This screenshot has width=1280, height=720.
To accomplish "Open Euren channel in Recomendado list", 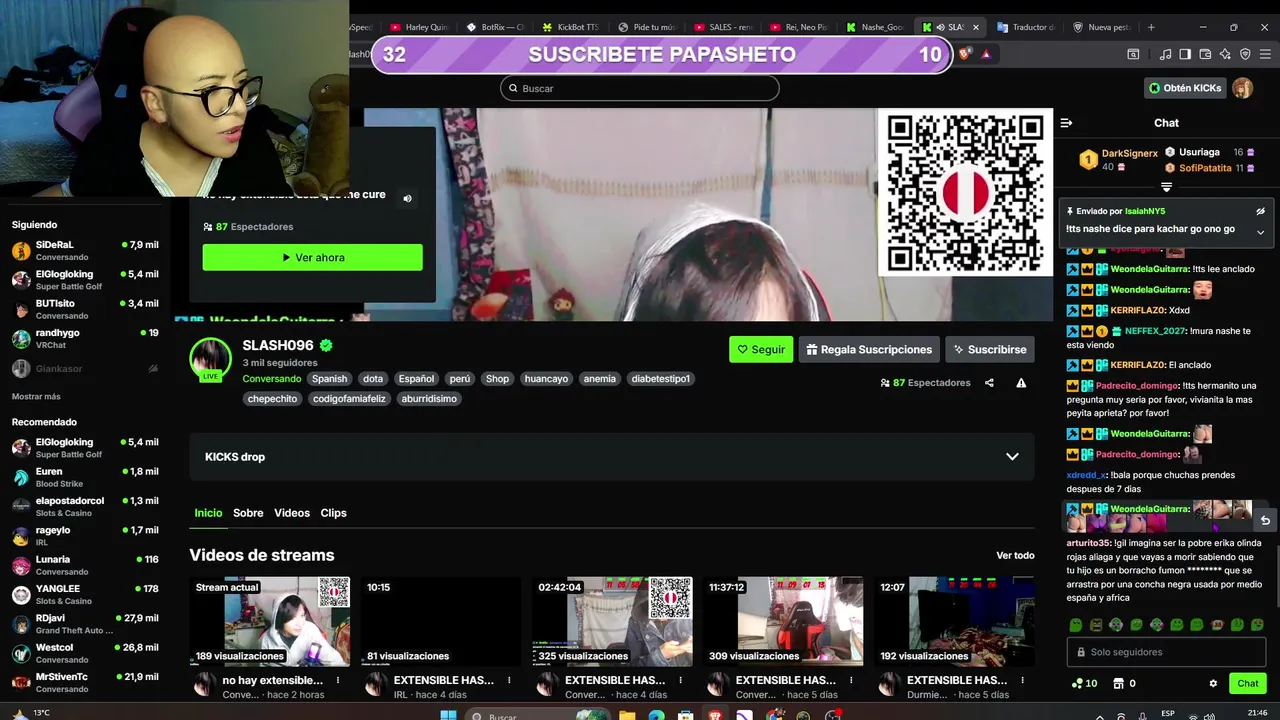I will (x=85, y=477).
